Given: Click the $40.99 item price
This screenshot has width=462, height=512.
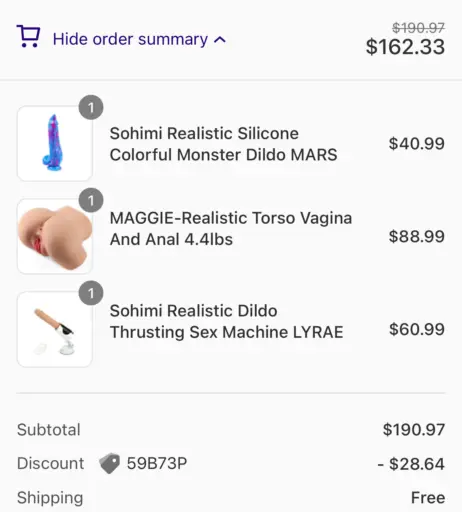Looking at the screenshot, I should pyautogui.click(x=417, y=144).
